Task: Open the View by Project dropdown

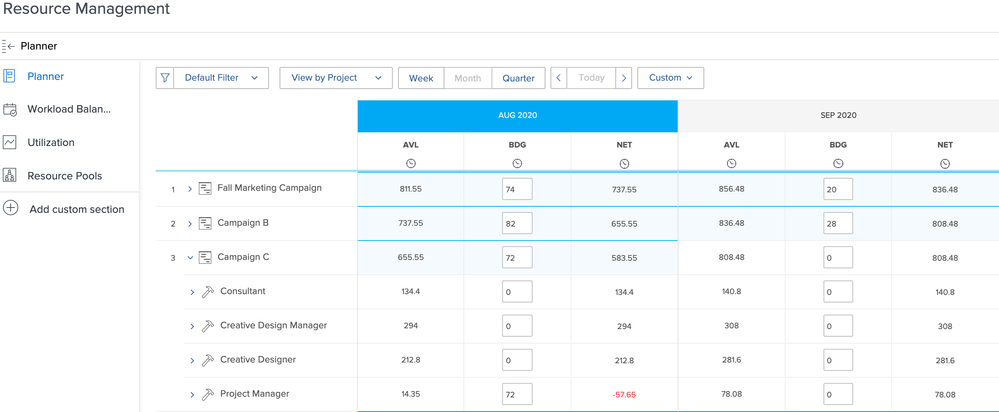Action: 335,78
